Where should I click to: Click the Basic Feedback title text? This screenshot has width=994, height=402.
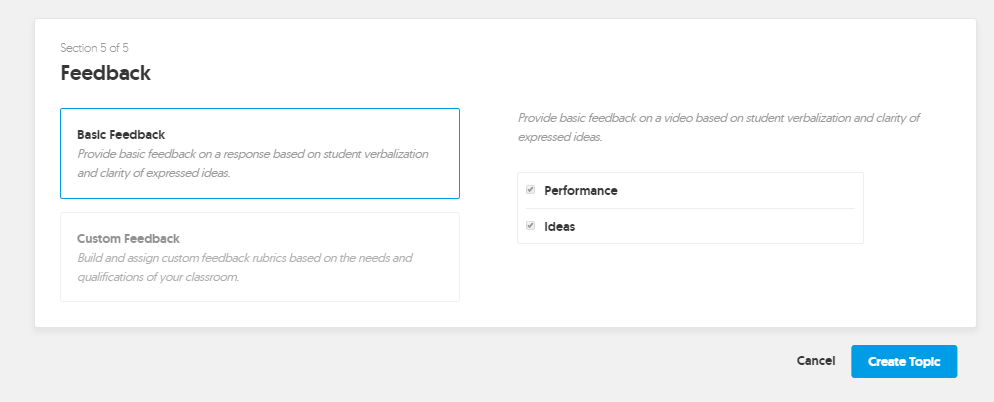click(121, 134)
